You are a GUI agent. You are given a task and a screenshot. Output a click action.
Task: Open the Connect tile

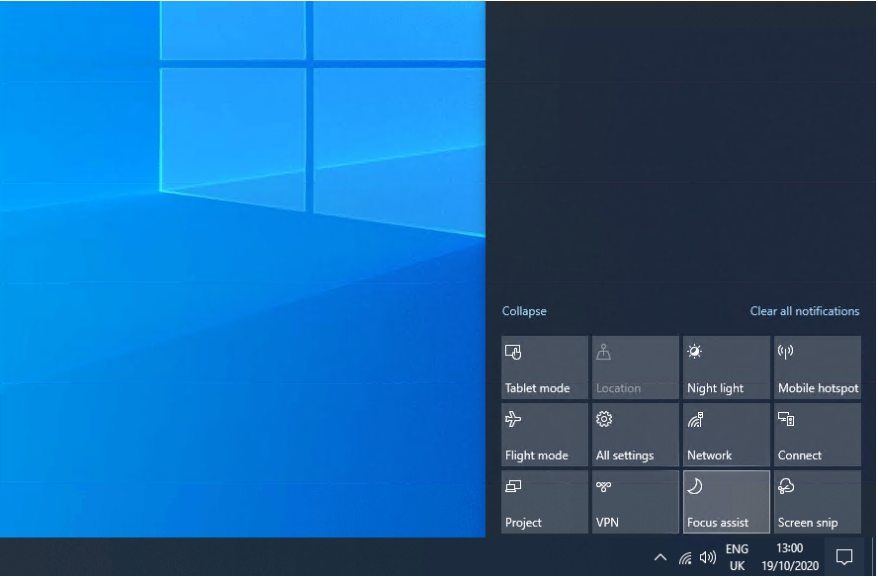(x=817, y=435)
